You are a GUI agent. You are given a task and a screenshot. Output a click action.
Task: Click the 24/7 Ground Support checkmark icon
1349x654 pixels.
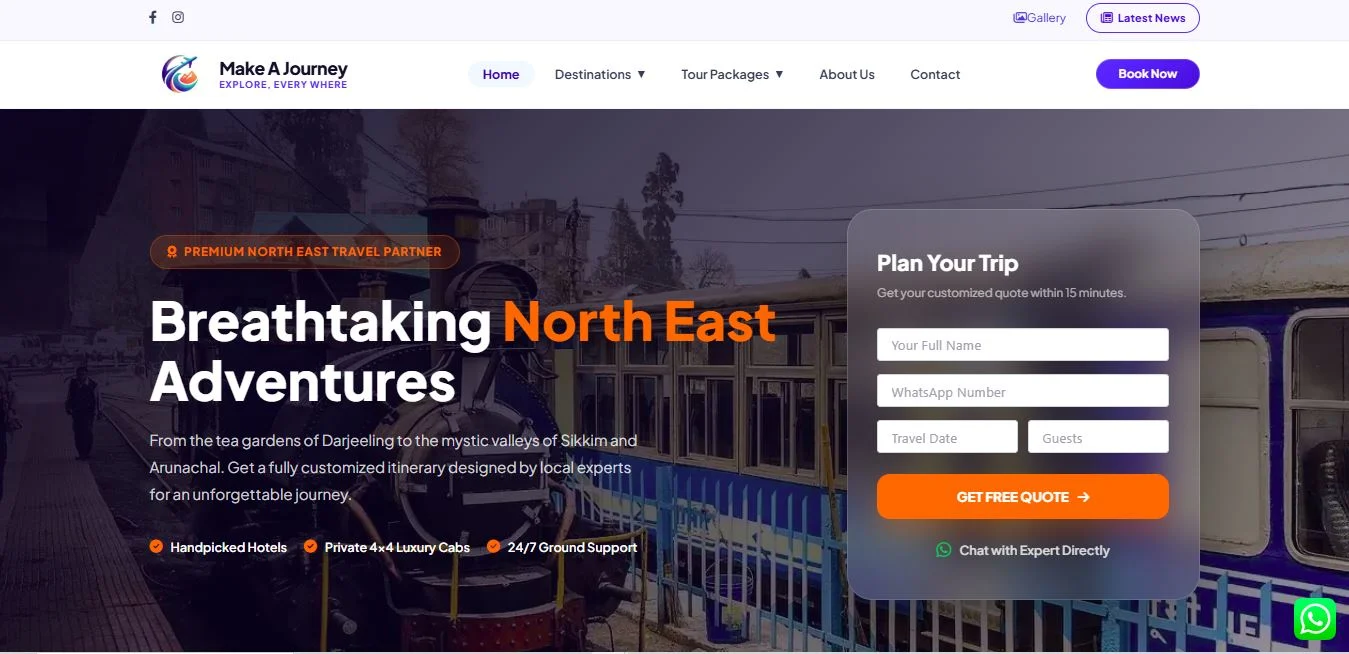coord(493,546)
